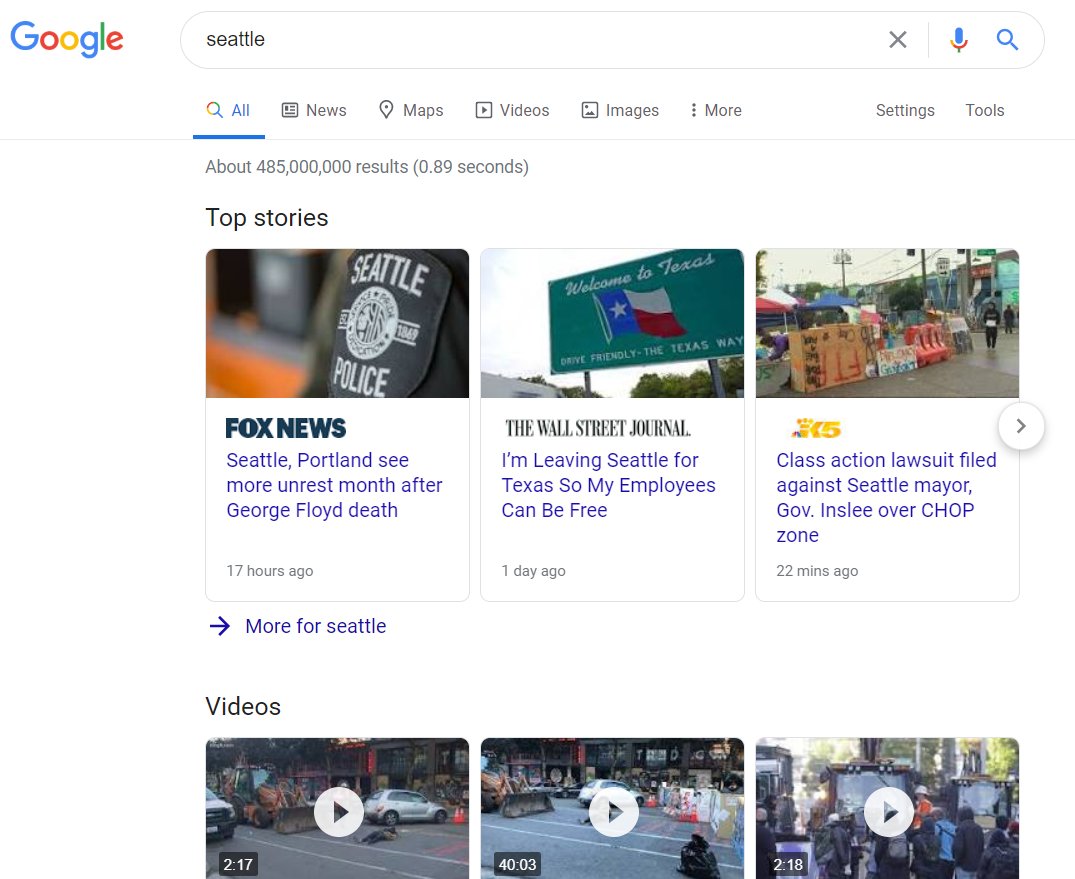
Task: Open Seattle, Portland see more unrest headline
Action: coord(335,485)
